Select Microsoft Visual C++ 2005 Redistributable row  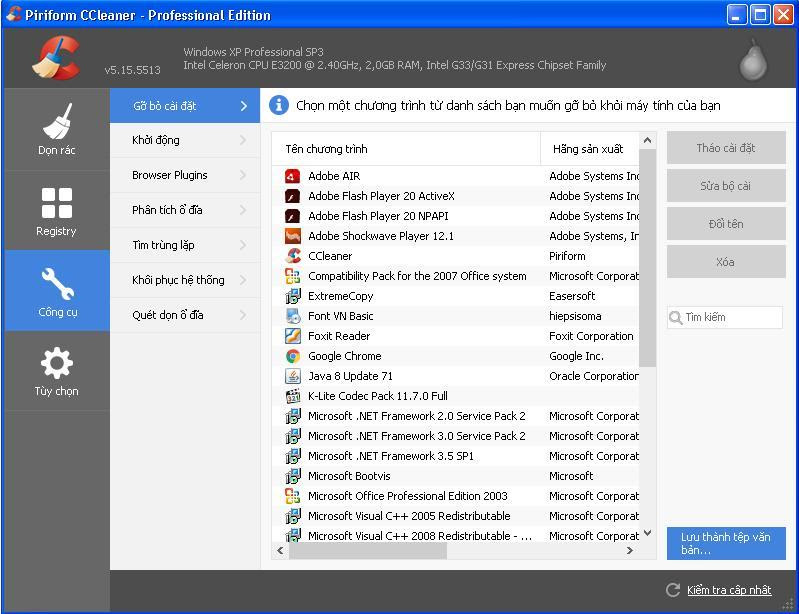(456, 516)
